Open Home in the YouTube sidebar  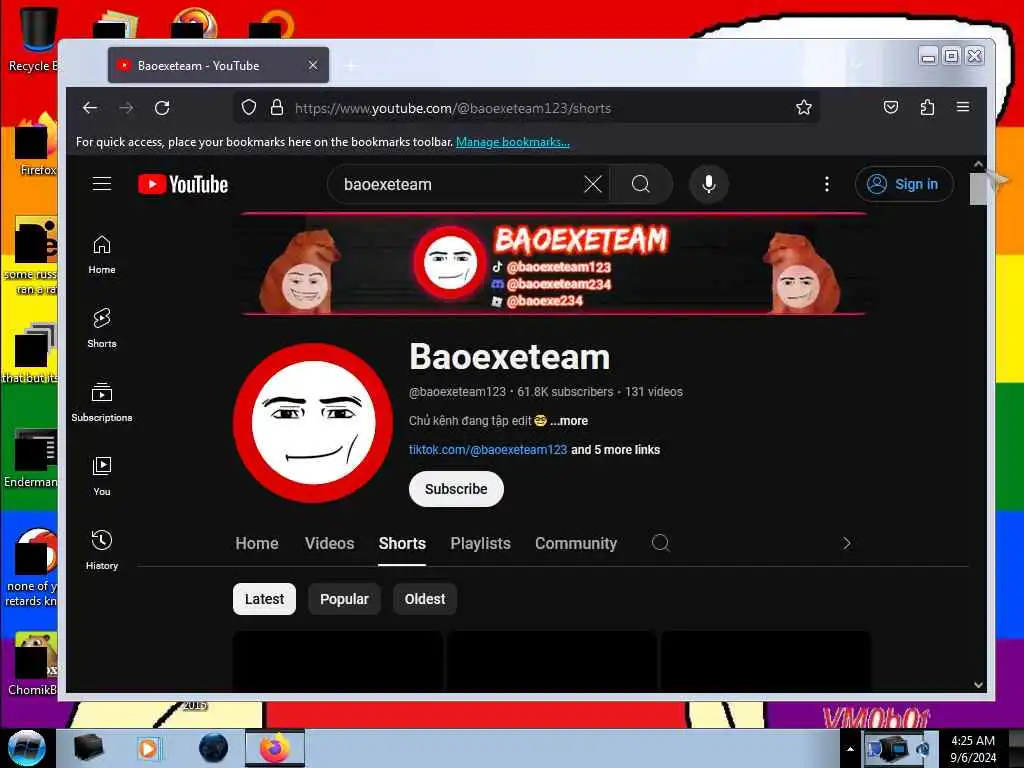[102, 255]
